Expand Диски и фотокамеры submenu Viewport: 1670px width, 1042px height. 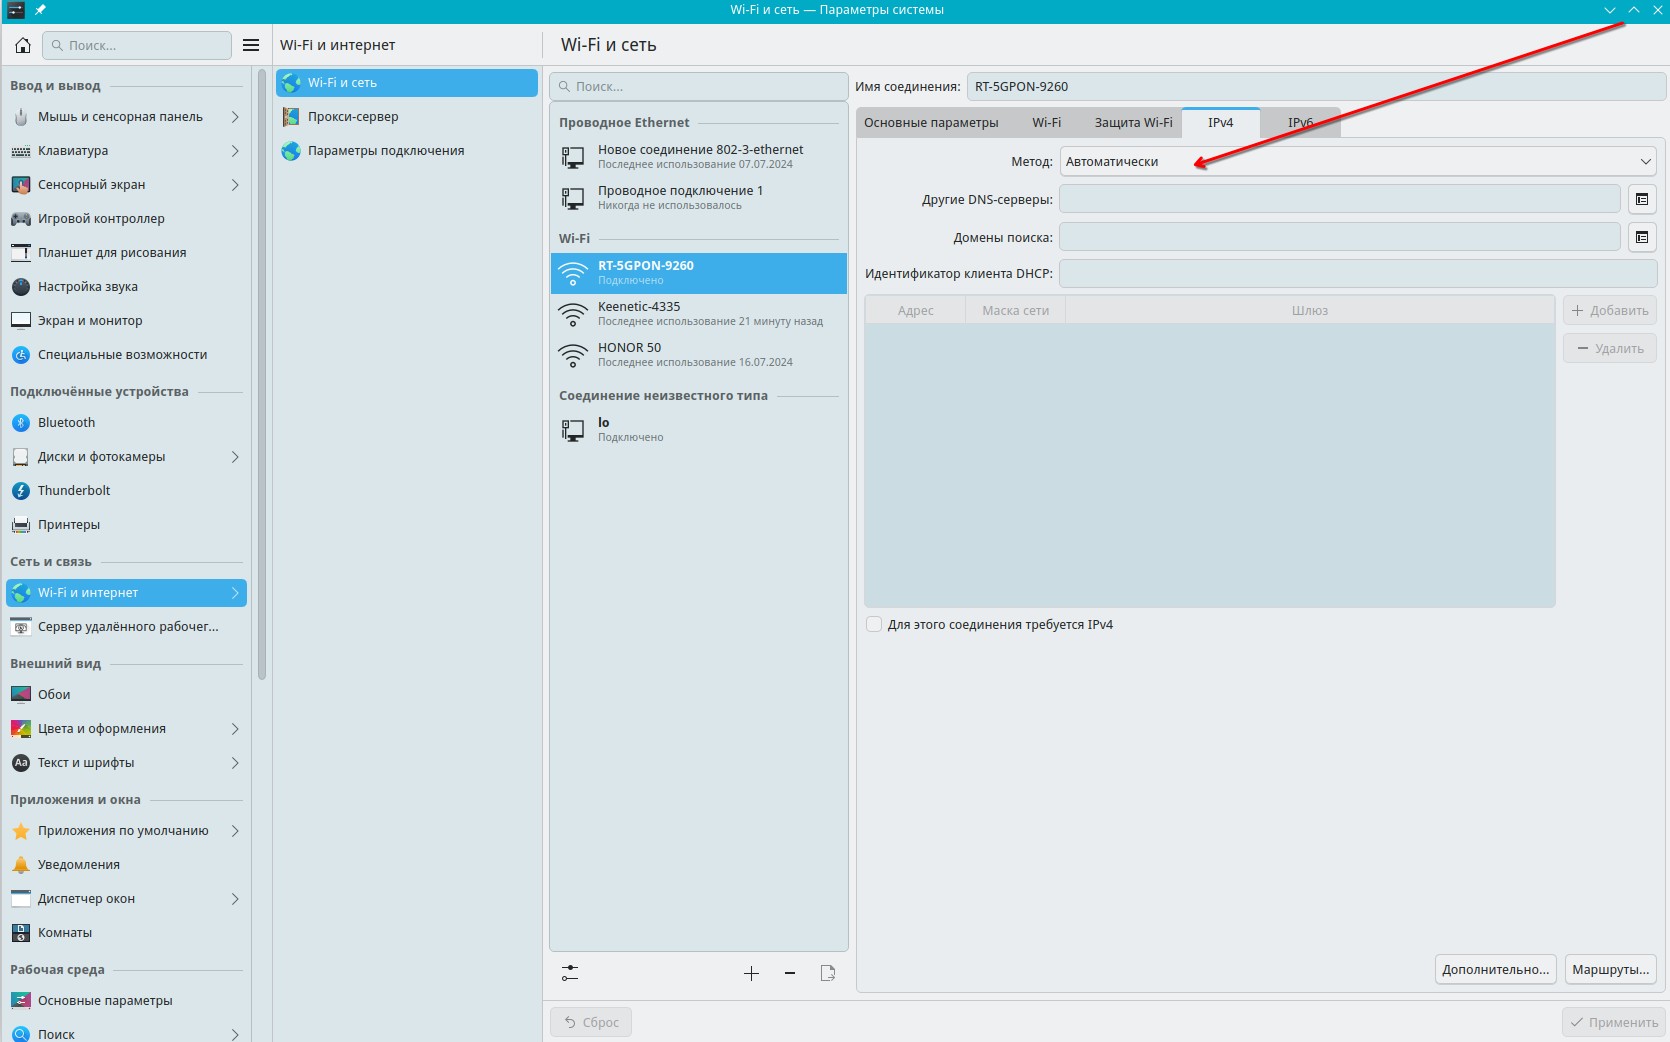click(235, 457)
